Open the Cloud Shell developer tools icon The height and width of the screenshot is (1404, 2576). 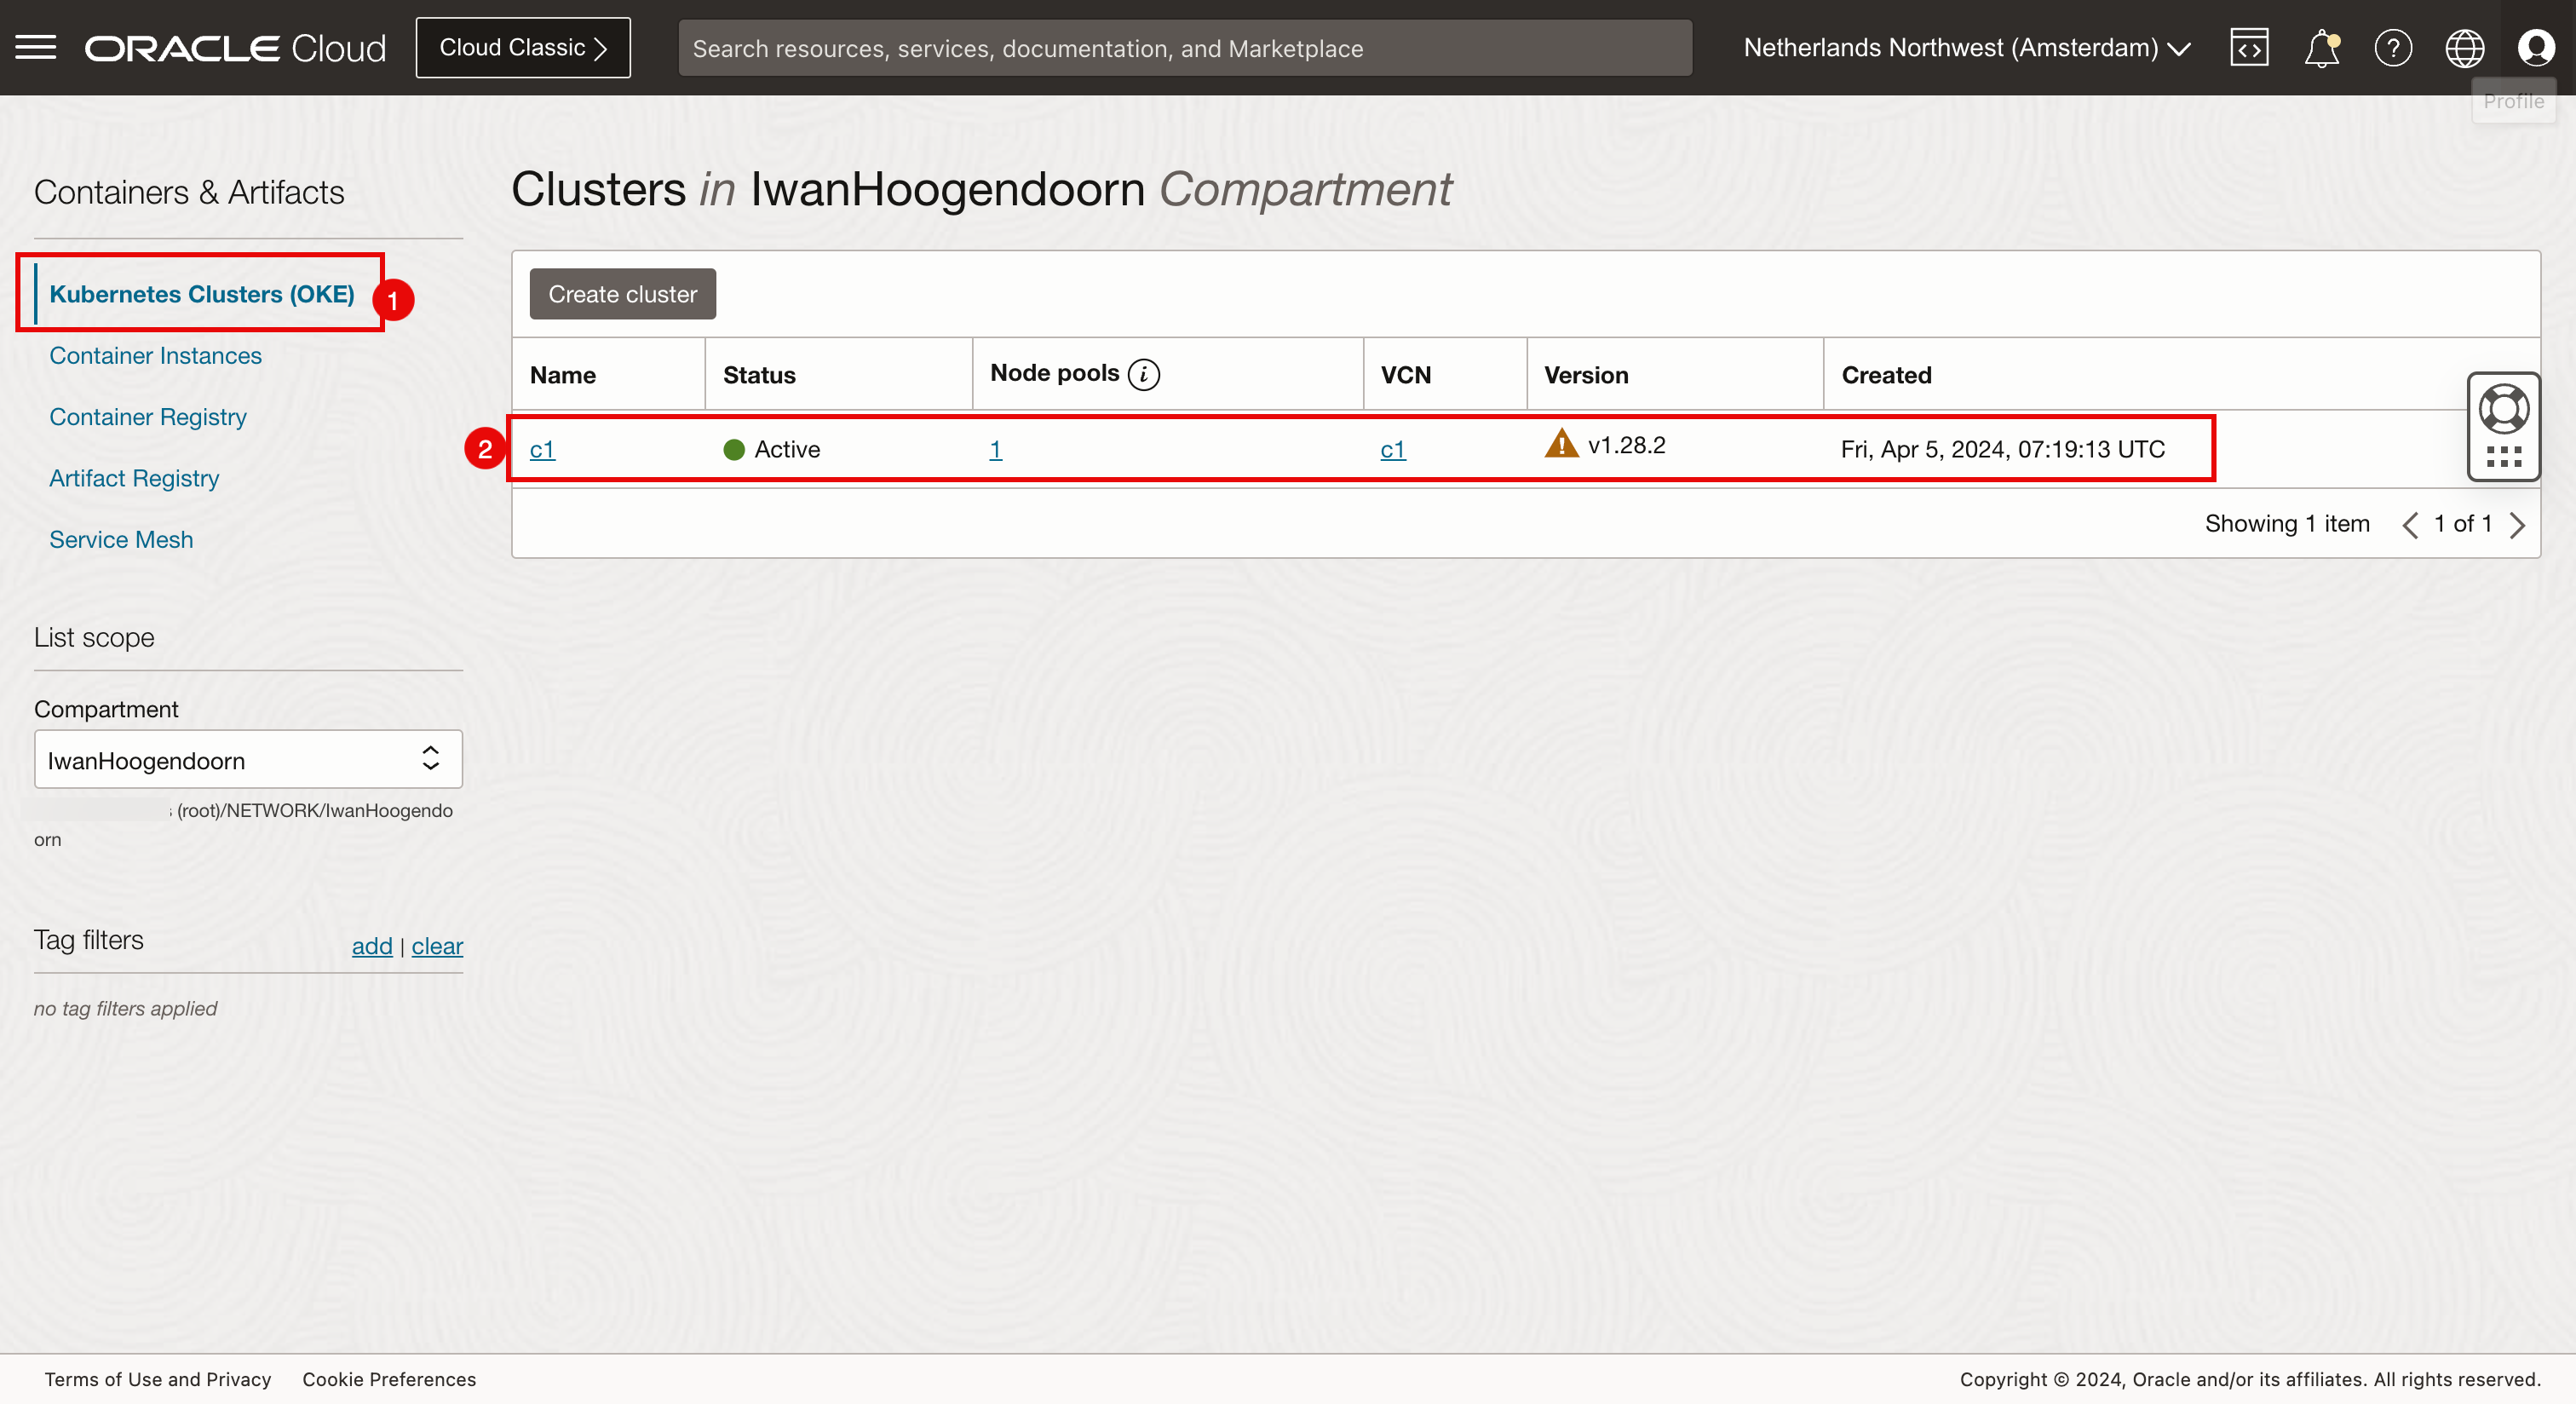[x=2249, y=47]
